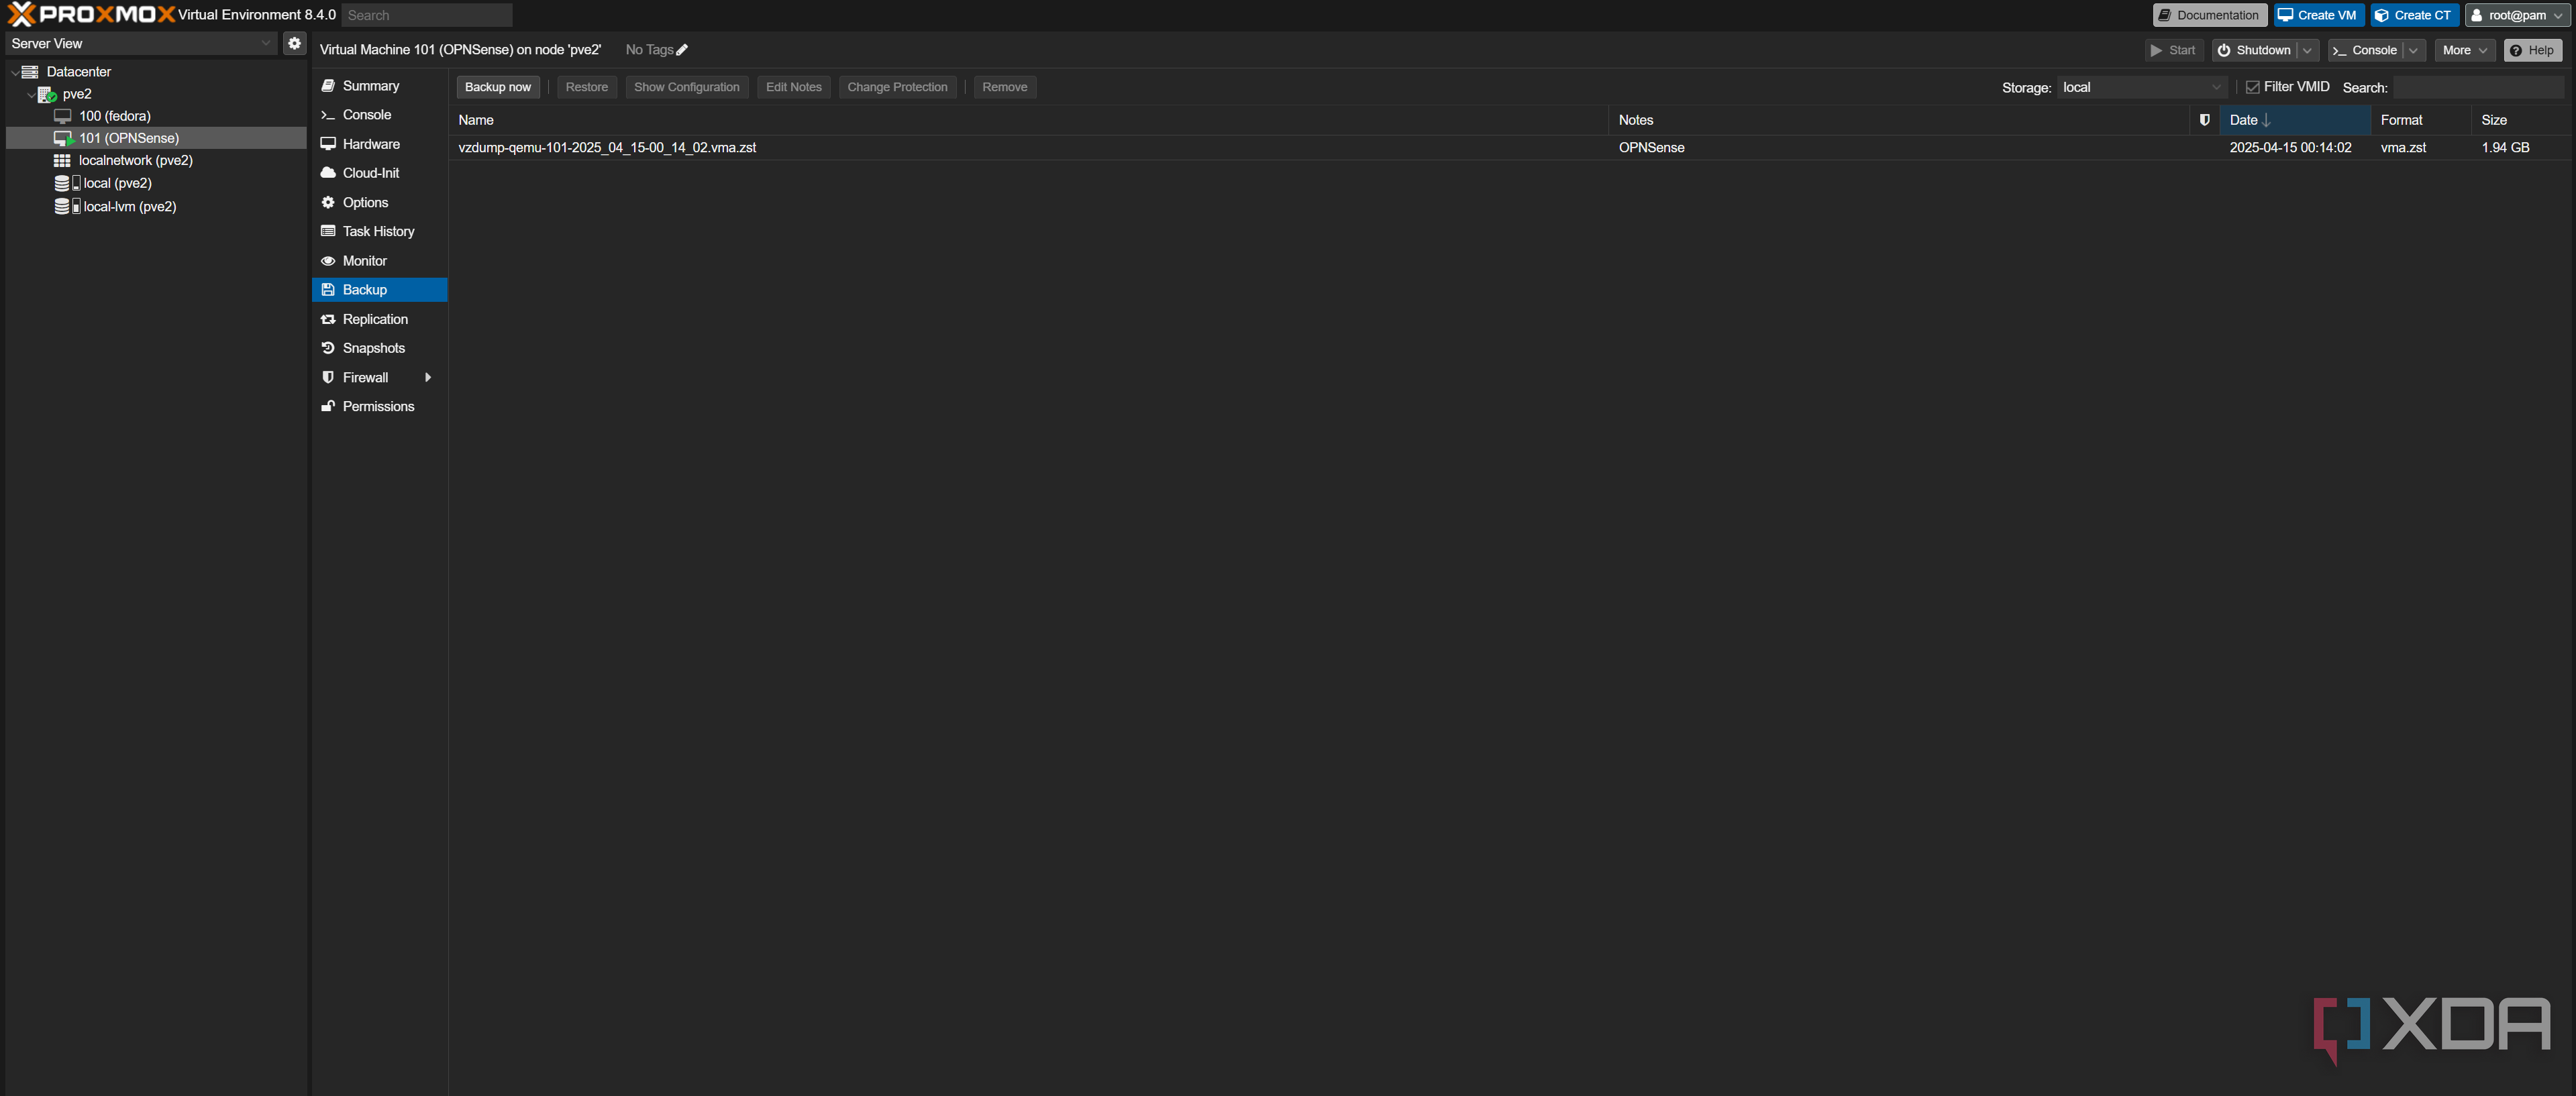The width and height of the screenshot is (2576, 1096).
Task: Open the Console dropdown arrow in header
Action: [x=2413, y=50]
